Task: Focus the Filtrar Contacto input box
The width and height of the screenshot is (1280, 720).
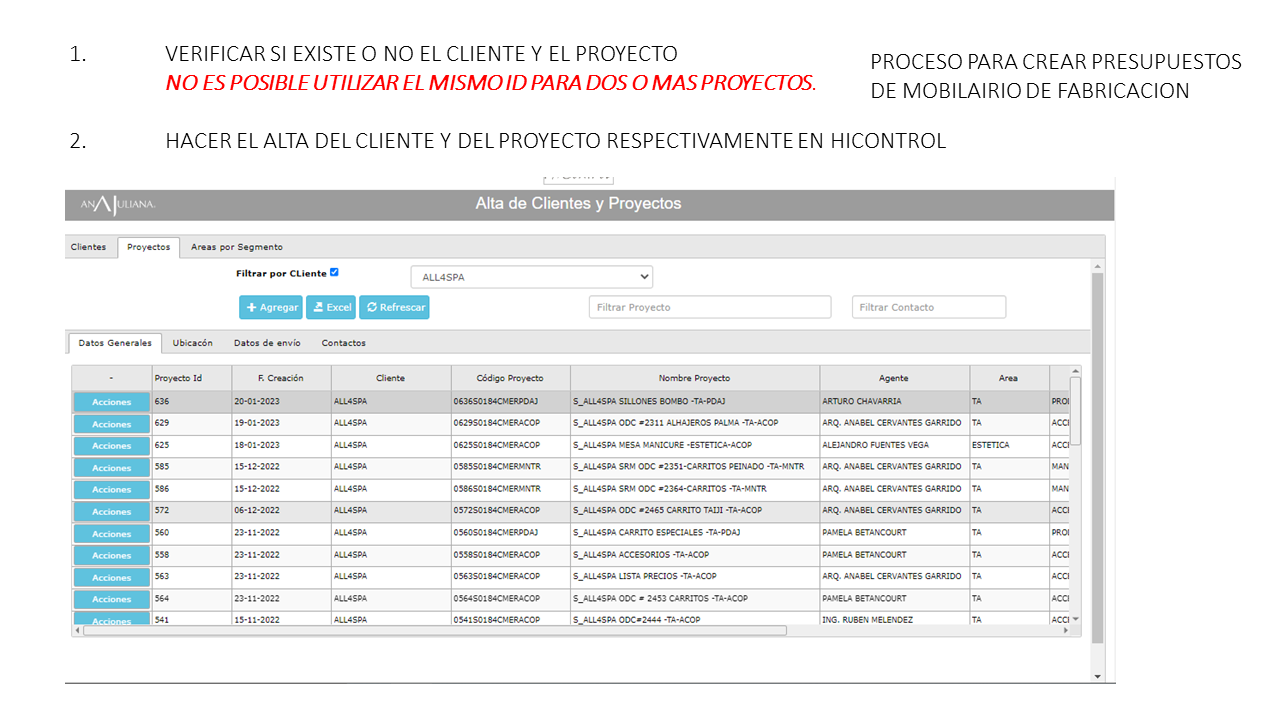Action: 929,307
